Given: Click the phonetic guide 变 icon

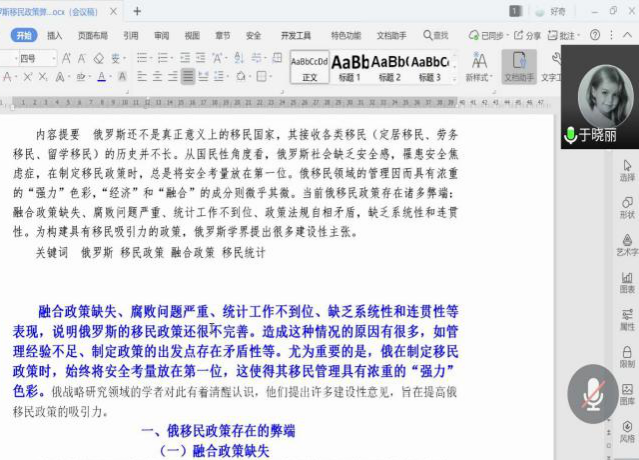Looking at the screenshot, I should pyautogui.click(x=115, y=58).
